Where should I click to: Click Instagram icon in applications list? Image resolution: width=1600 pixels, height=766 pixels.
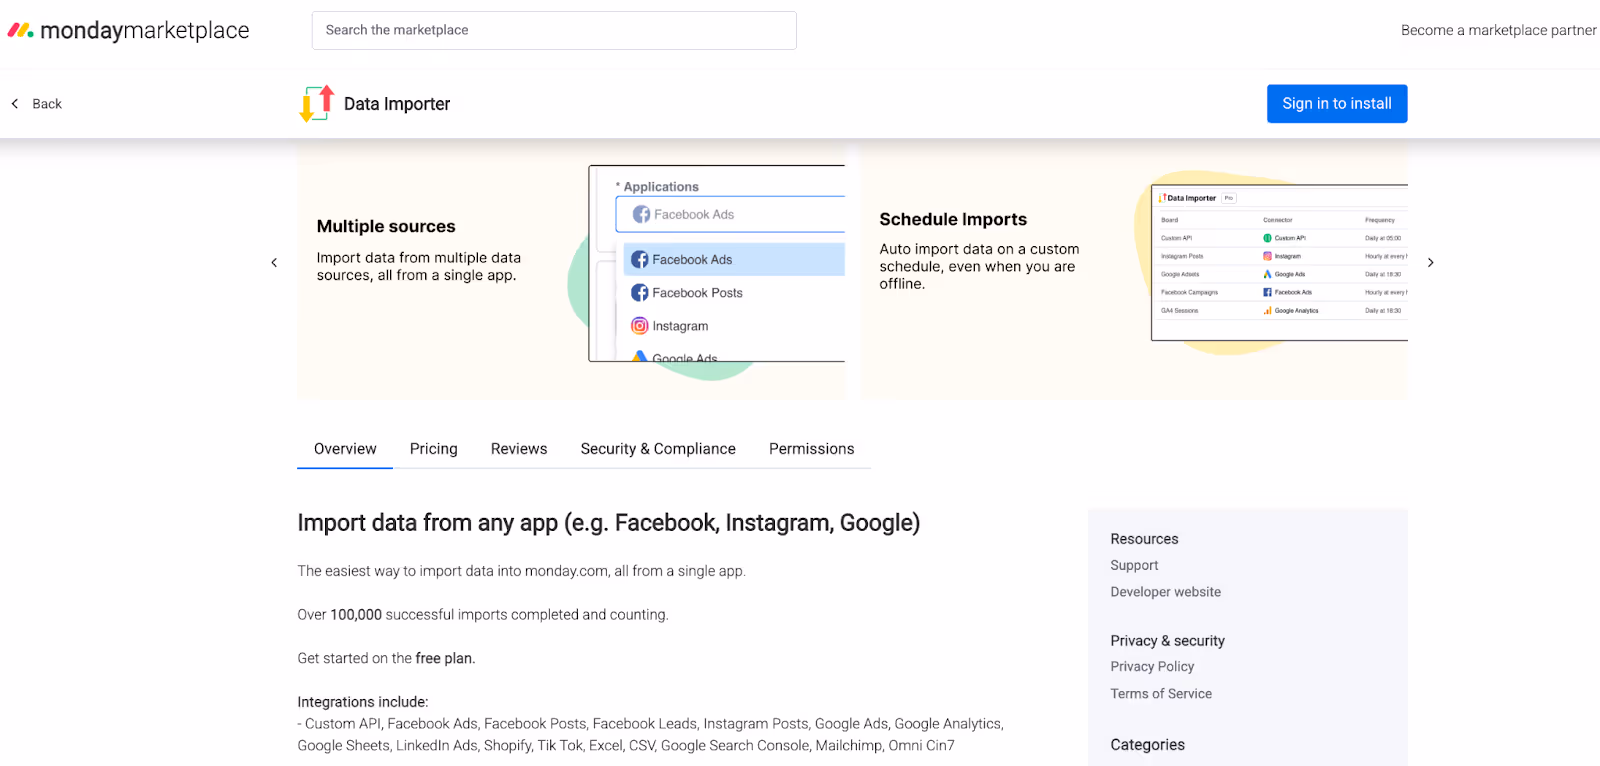pos(640,326)
